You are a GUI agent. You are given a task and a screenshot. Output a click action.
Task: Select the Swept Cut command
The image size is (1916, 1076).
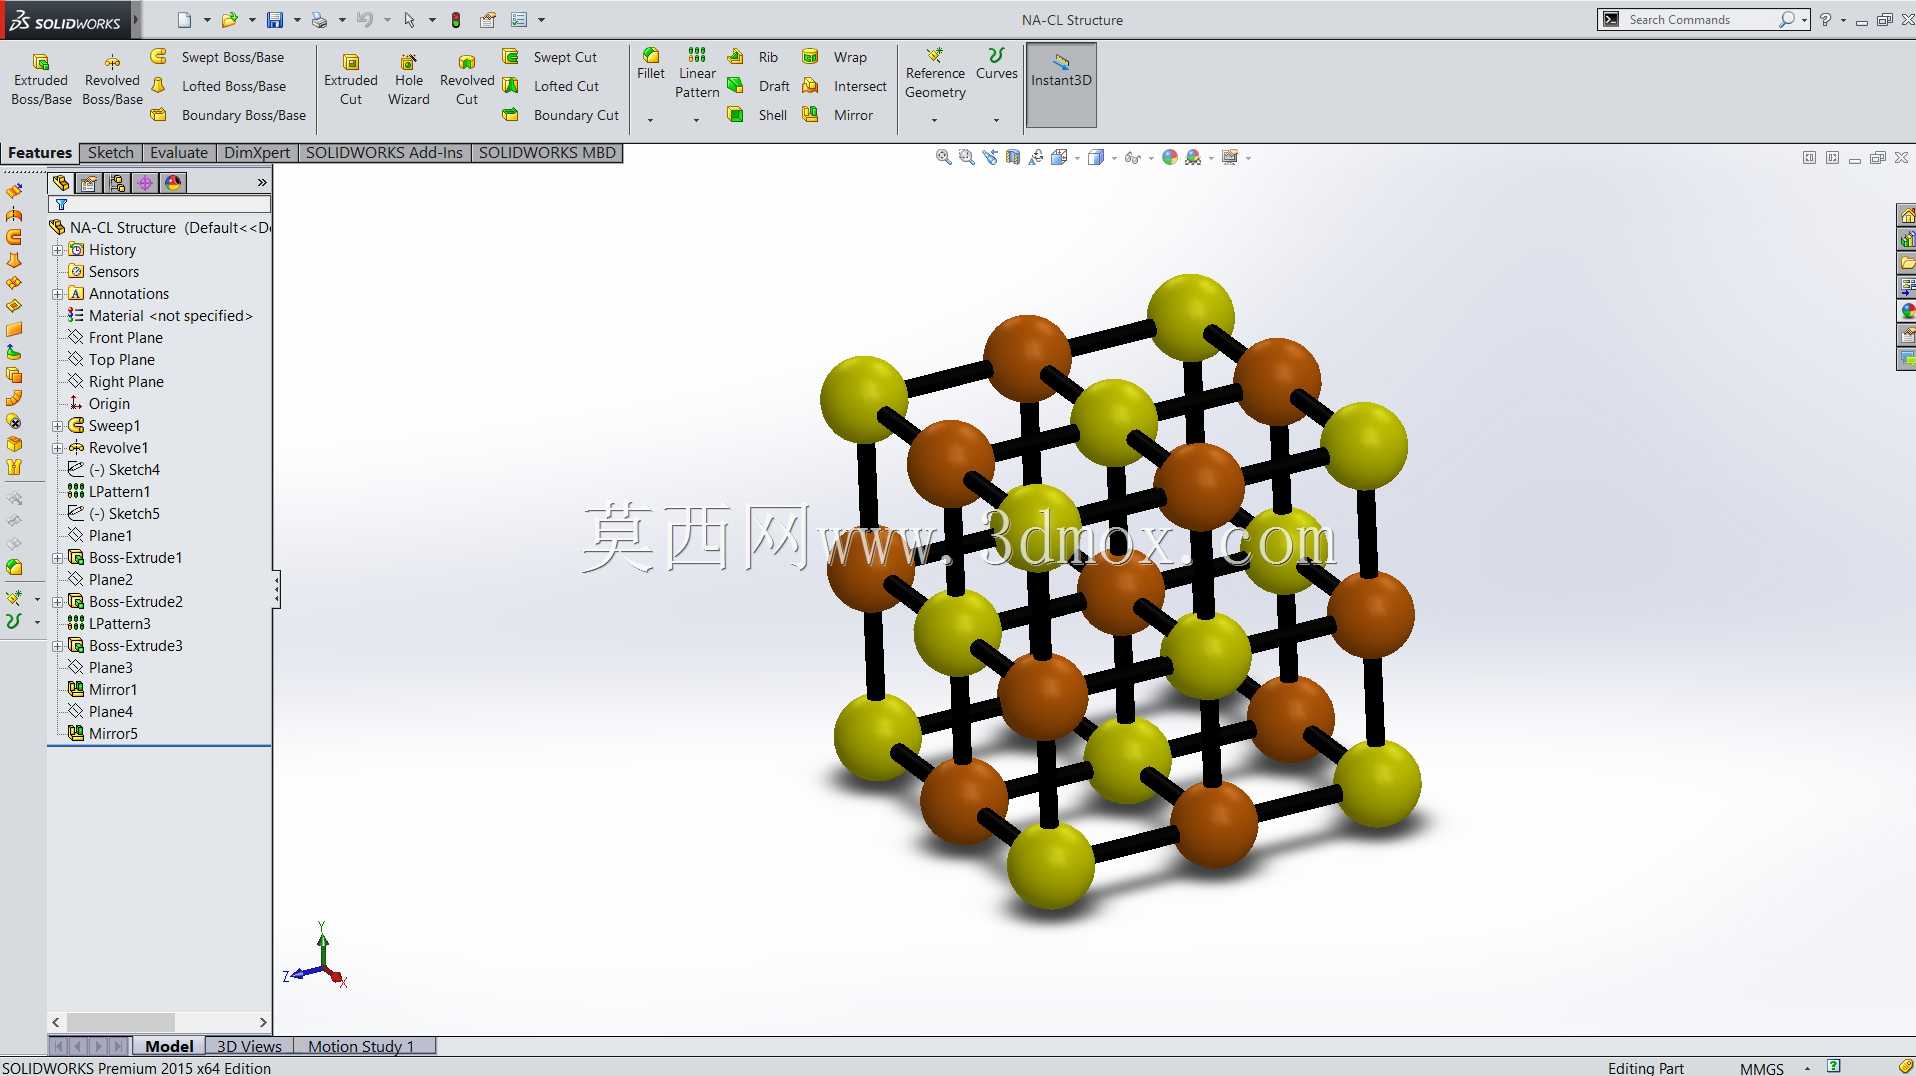(x=550, y=57)
